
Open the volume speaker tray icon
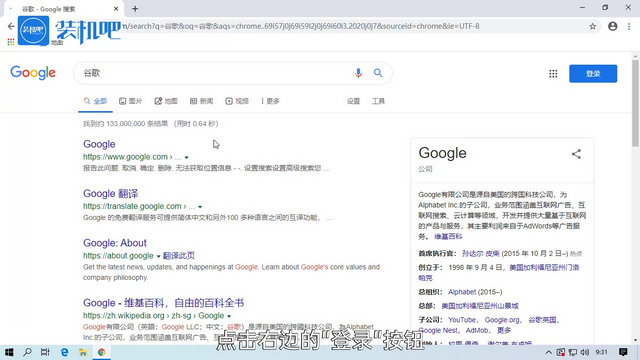point(585,352)
